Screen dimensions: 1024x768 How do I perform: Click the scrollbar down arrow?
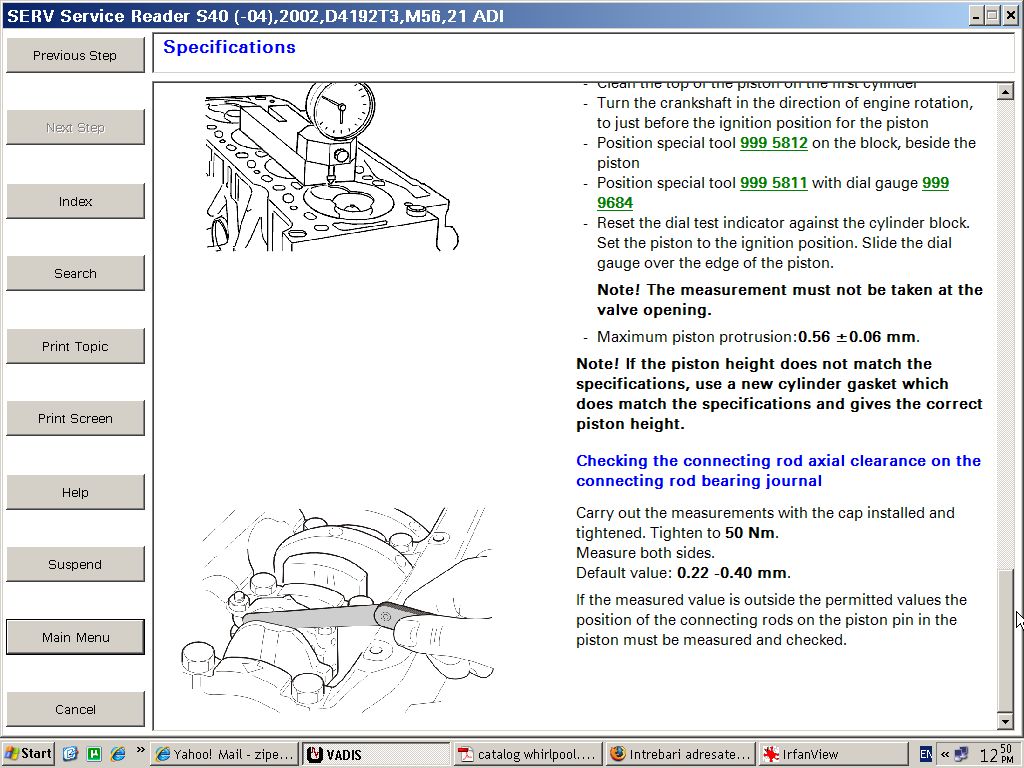click(1005, 721)
